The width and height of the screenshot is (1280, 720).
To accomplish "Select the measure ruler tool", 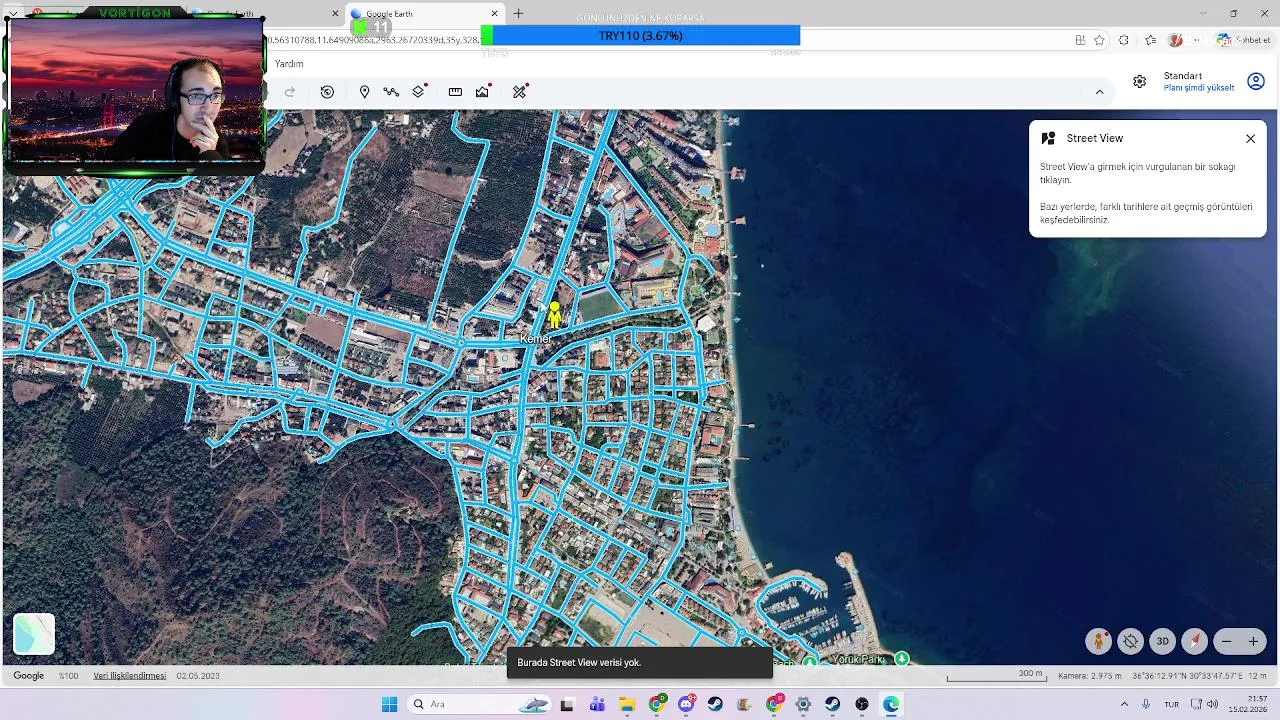I will [455, 92].
